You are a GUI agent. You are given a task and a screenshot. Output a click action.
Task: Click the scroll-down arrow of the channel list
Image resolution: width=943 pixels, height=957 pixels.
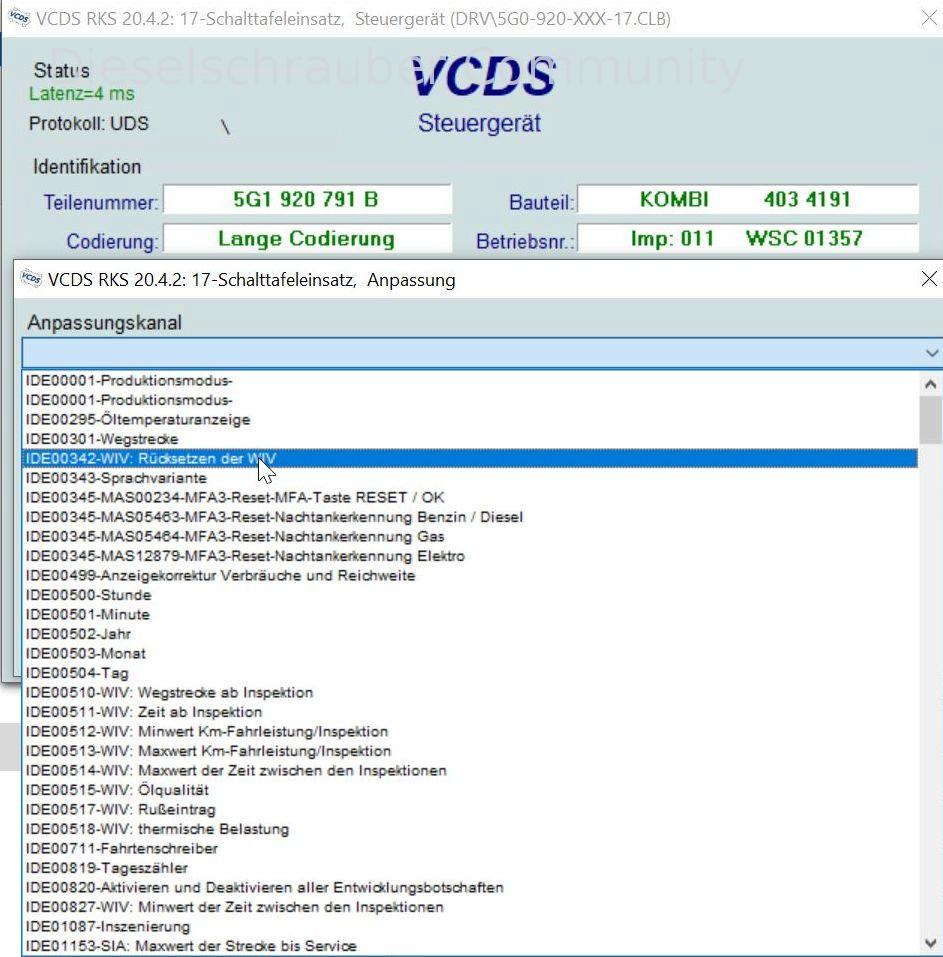pyautogui.click(x=930, y=943)
